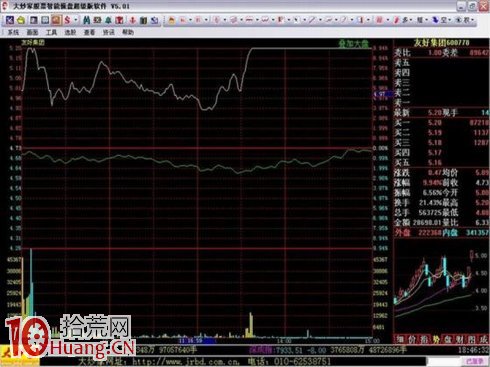Click the 已登录 status button

click(x=474, y=361)
